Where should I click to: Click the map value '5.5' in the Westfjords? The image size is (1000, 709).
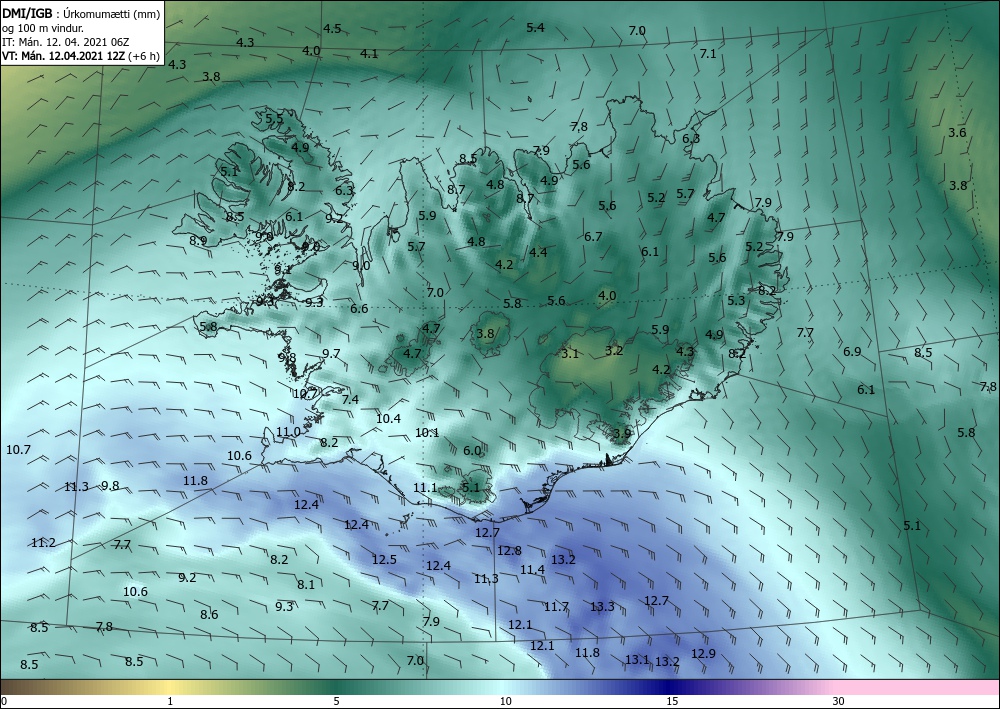point(274,119)
